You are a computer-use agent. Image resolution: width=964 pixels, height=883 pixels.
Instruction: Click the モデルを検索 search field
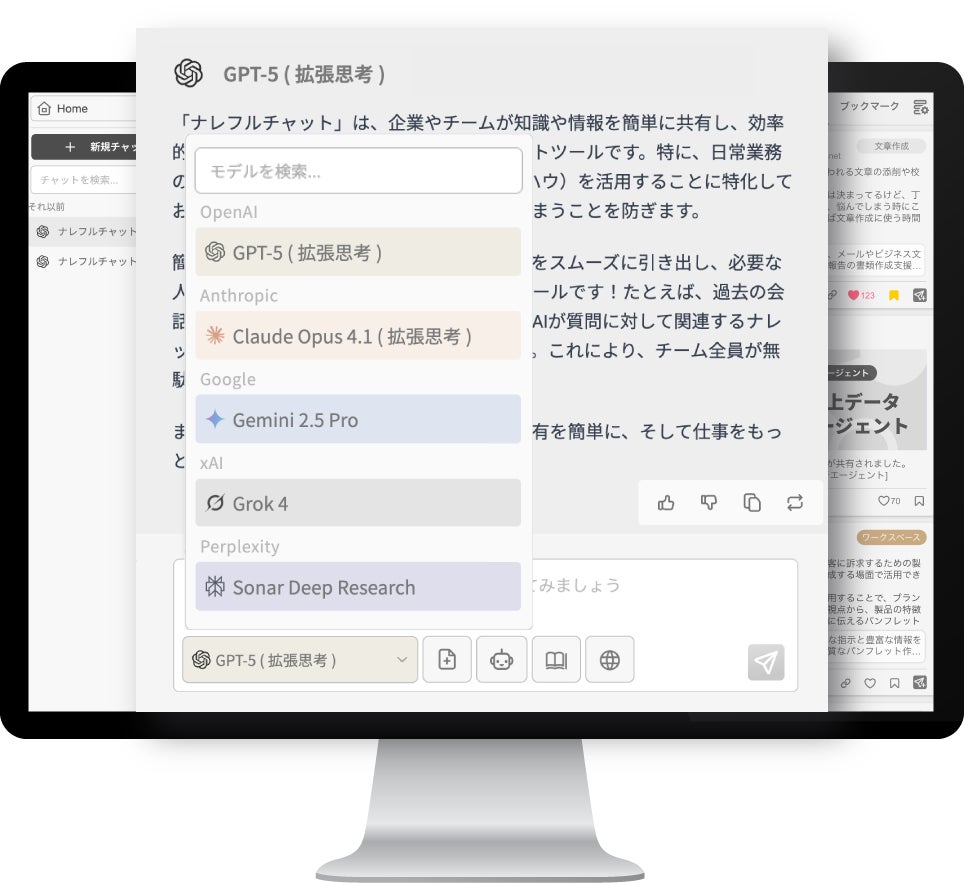pyautogui.click(x=358, y=170)
